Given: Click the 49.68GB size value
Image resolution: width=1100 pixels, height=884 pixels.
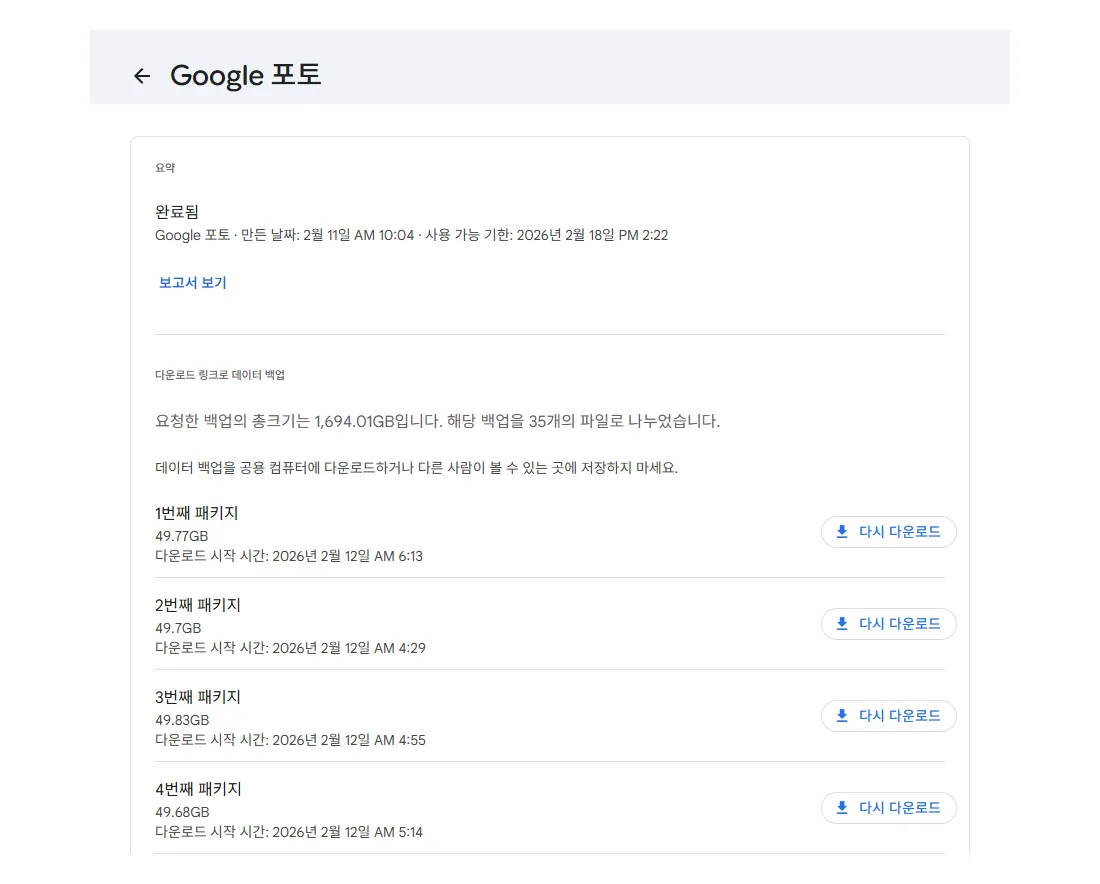Looking at the screenshot, I should click(182, 812).
